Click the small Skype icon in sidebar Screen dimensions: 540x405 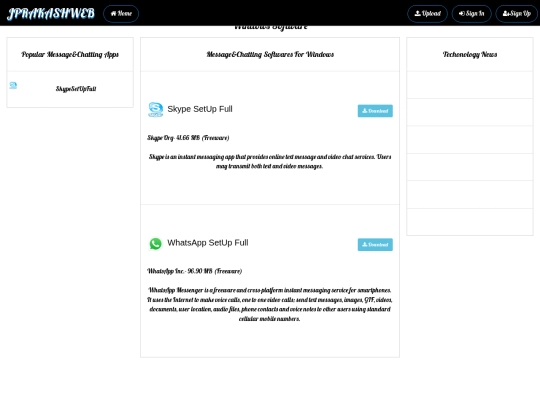coord(13,85)
